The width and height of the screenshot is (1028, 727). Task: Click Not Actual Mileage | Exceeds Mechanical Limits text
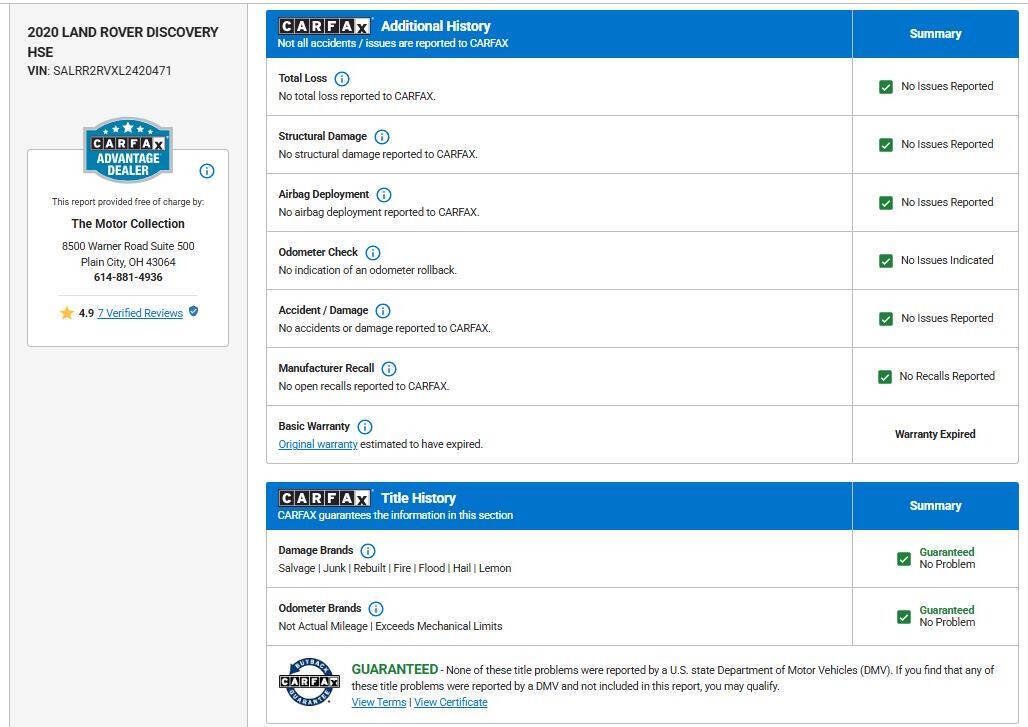click(390, 627)
